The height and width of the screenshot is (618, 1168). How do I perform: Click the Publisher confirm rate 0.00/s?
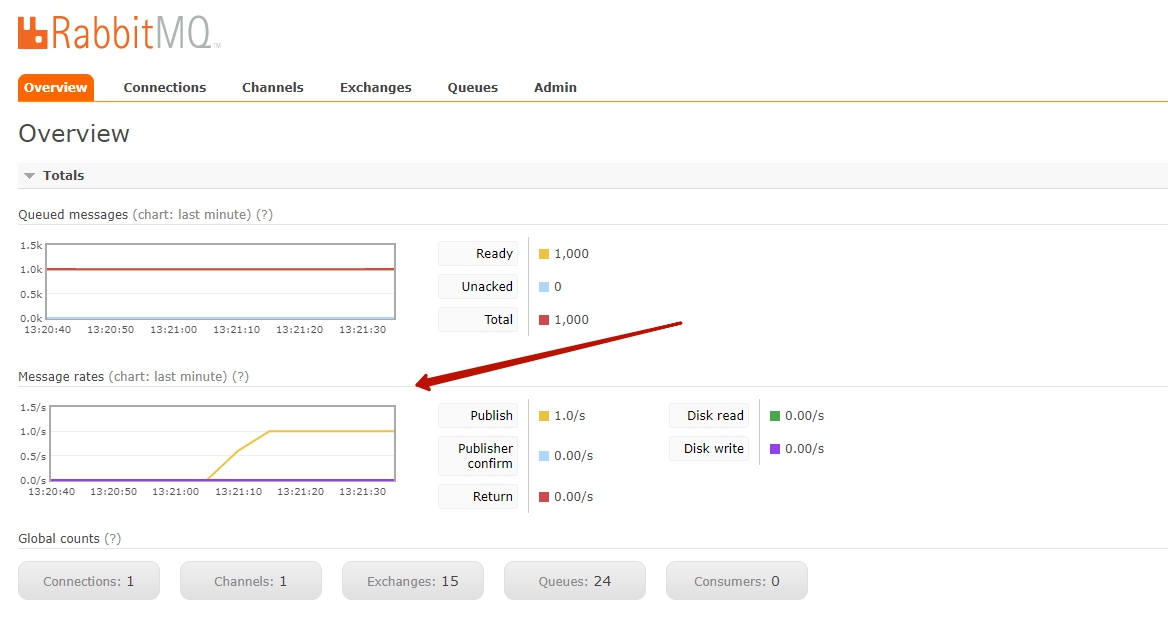coord(574,456)
